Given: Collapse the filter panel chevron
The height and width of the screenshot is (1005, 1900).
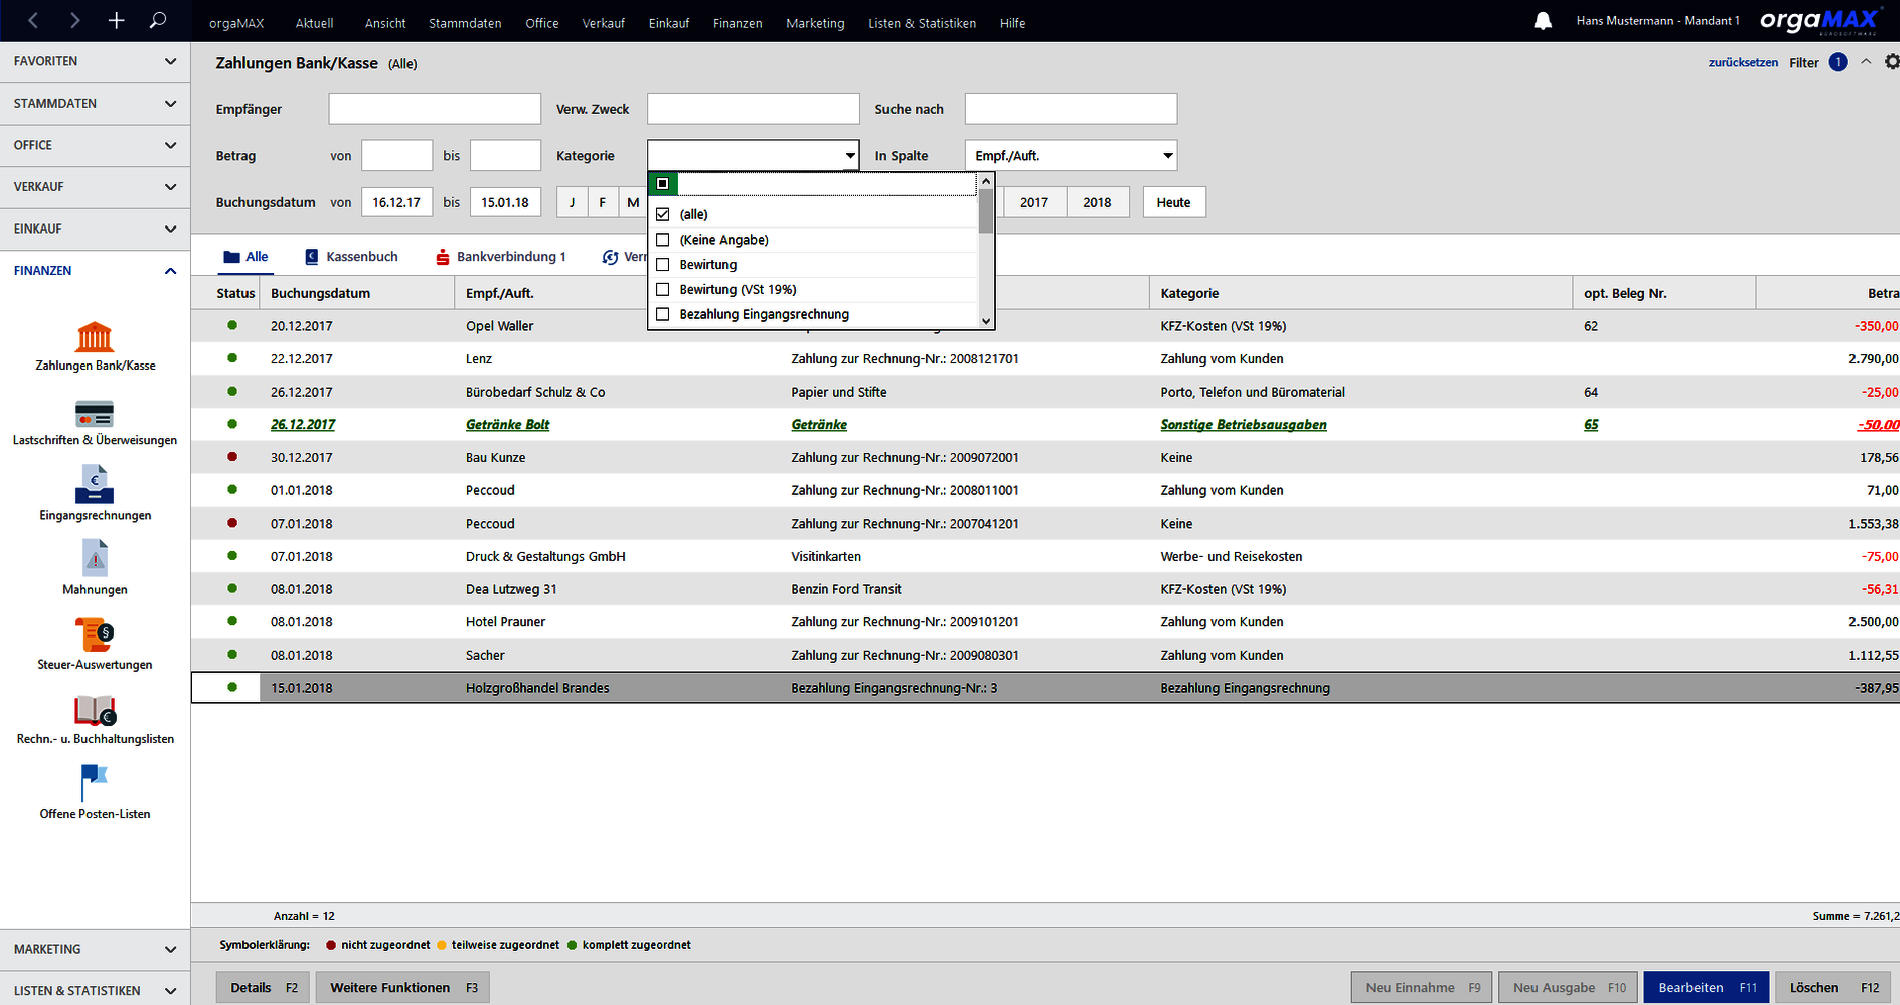Looking at the screenshot, I should 1866,62.
